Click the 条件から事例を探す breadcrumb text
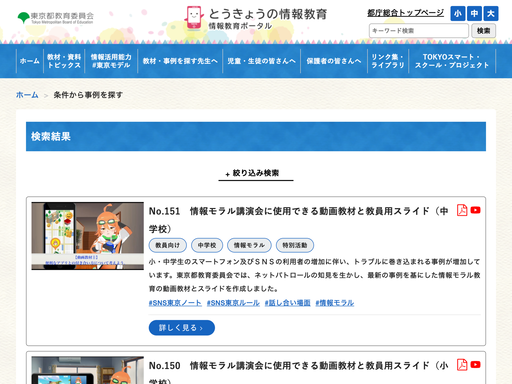Screen dimensions: 512x384 [88, 95]
